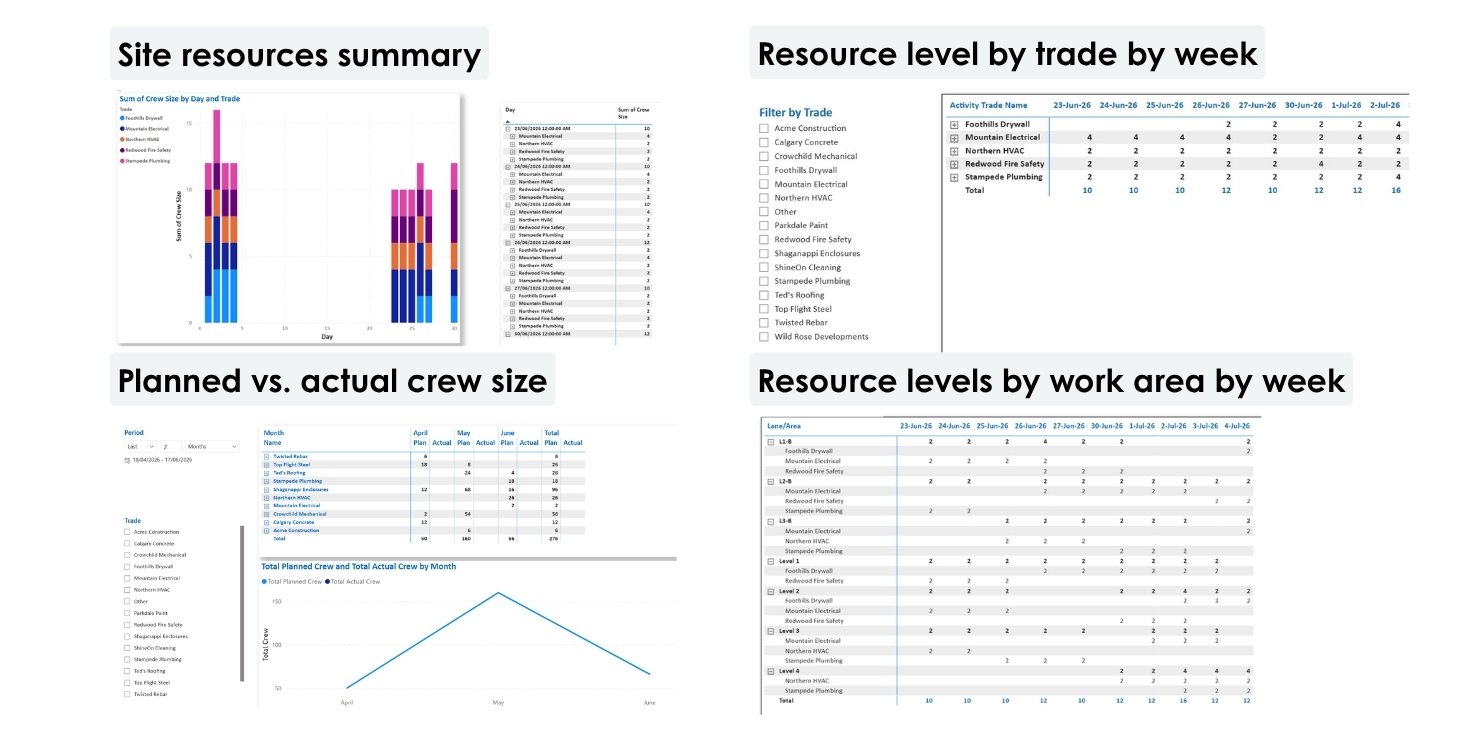Click the Lane/Area column header
This screenshot has width=1462, height=750.
tap(782, 425)
